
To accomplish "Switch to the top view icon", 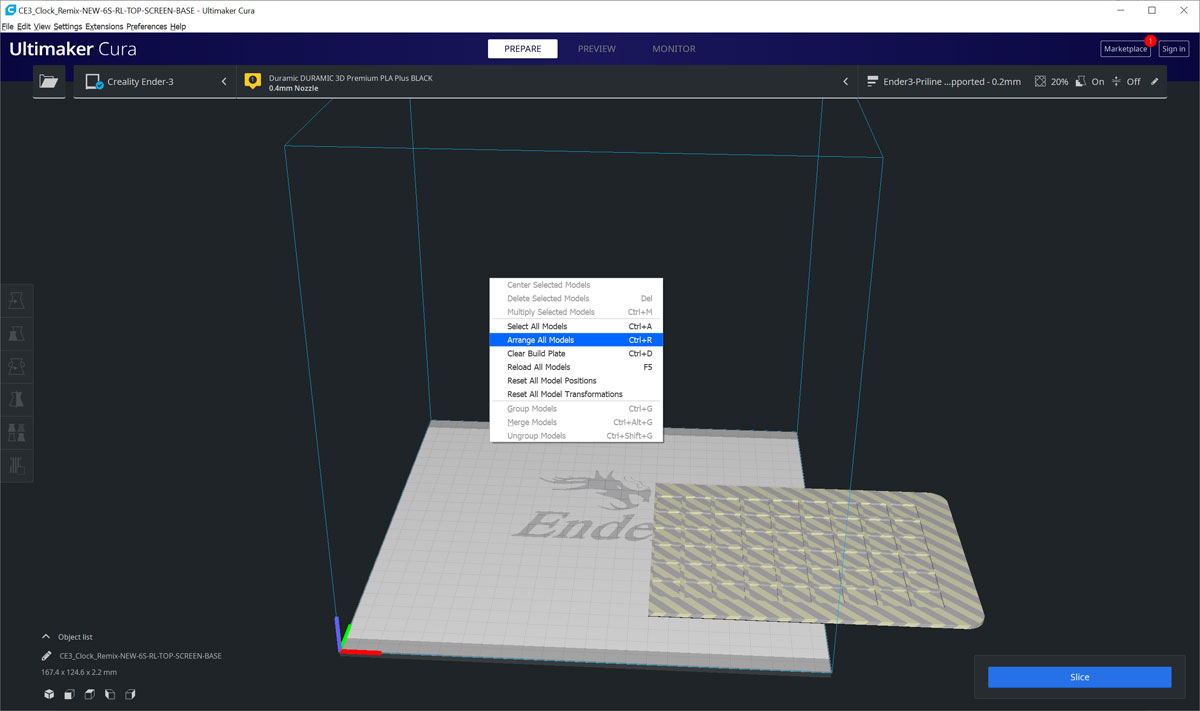I will [x=89, y=694].
